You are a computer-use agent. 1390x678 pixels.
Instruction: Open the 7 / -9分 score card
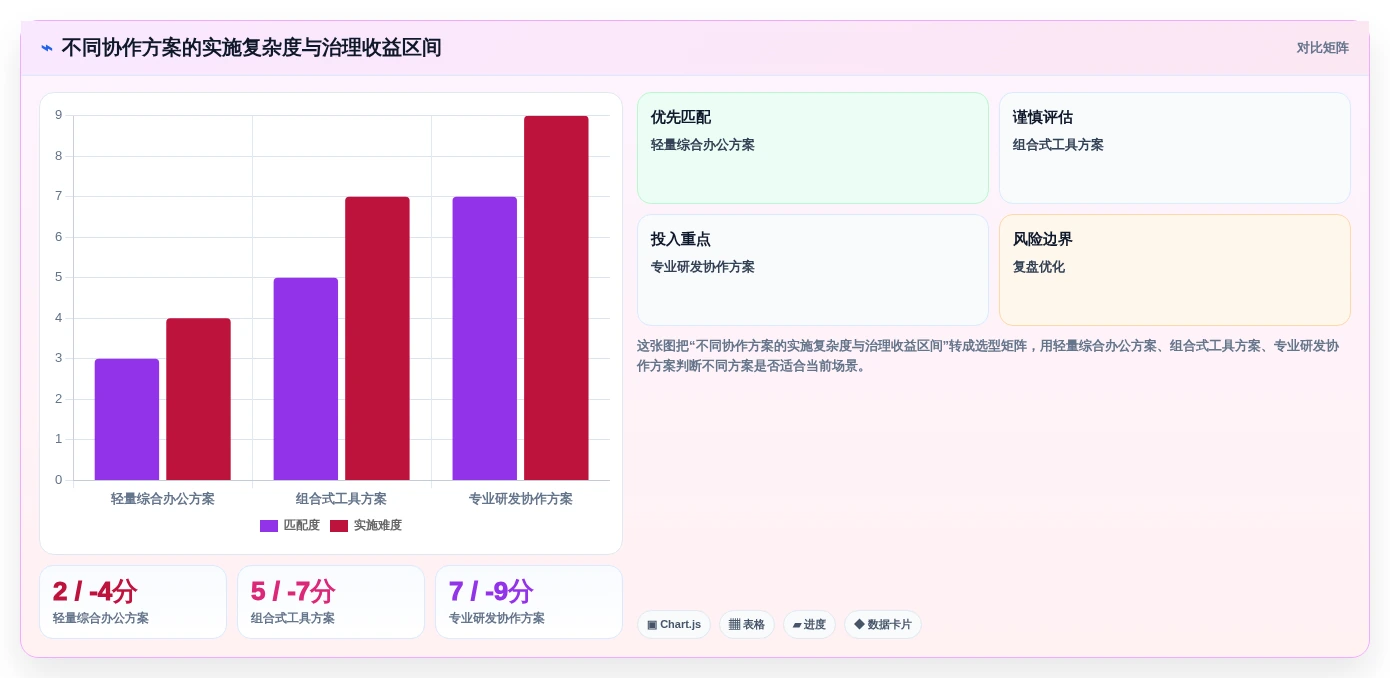click(x=529, y=602)
